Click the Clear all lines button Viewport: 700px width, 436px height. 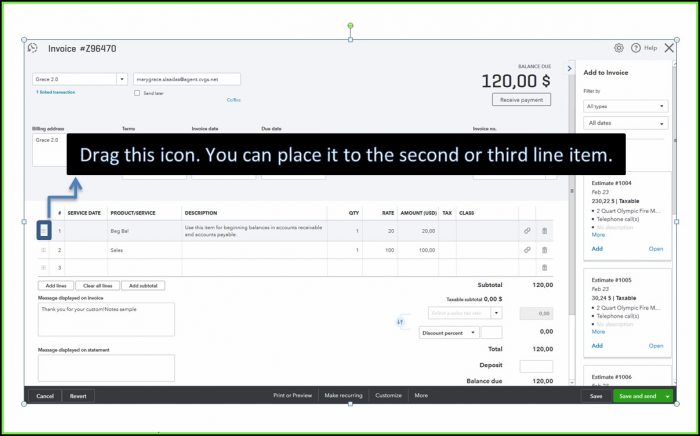click(97, 286)
